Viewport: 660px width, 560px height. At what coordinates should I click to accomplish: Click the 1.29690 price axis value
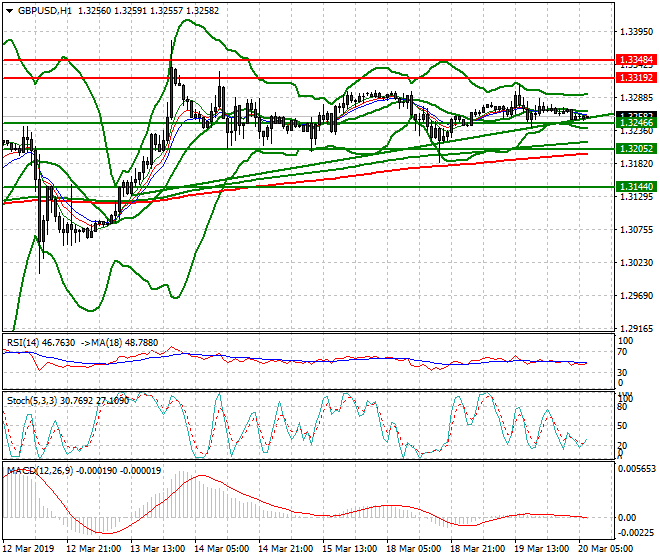[637, 296]
